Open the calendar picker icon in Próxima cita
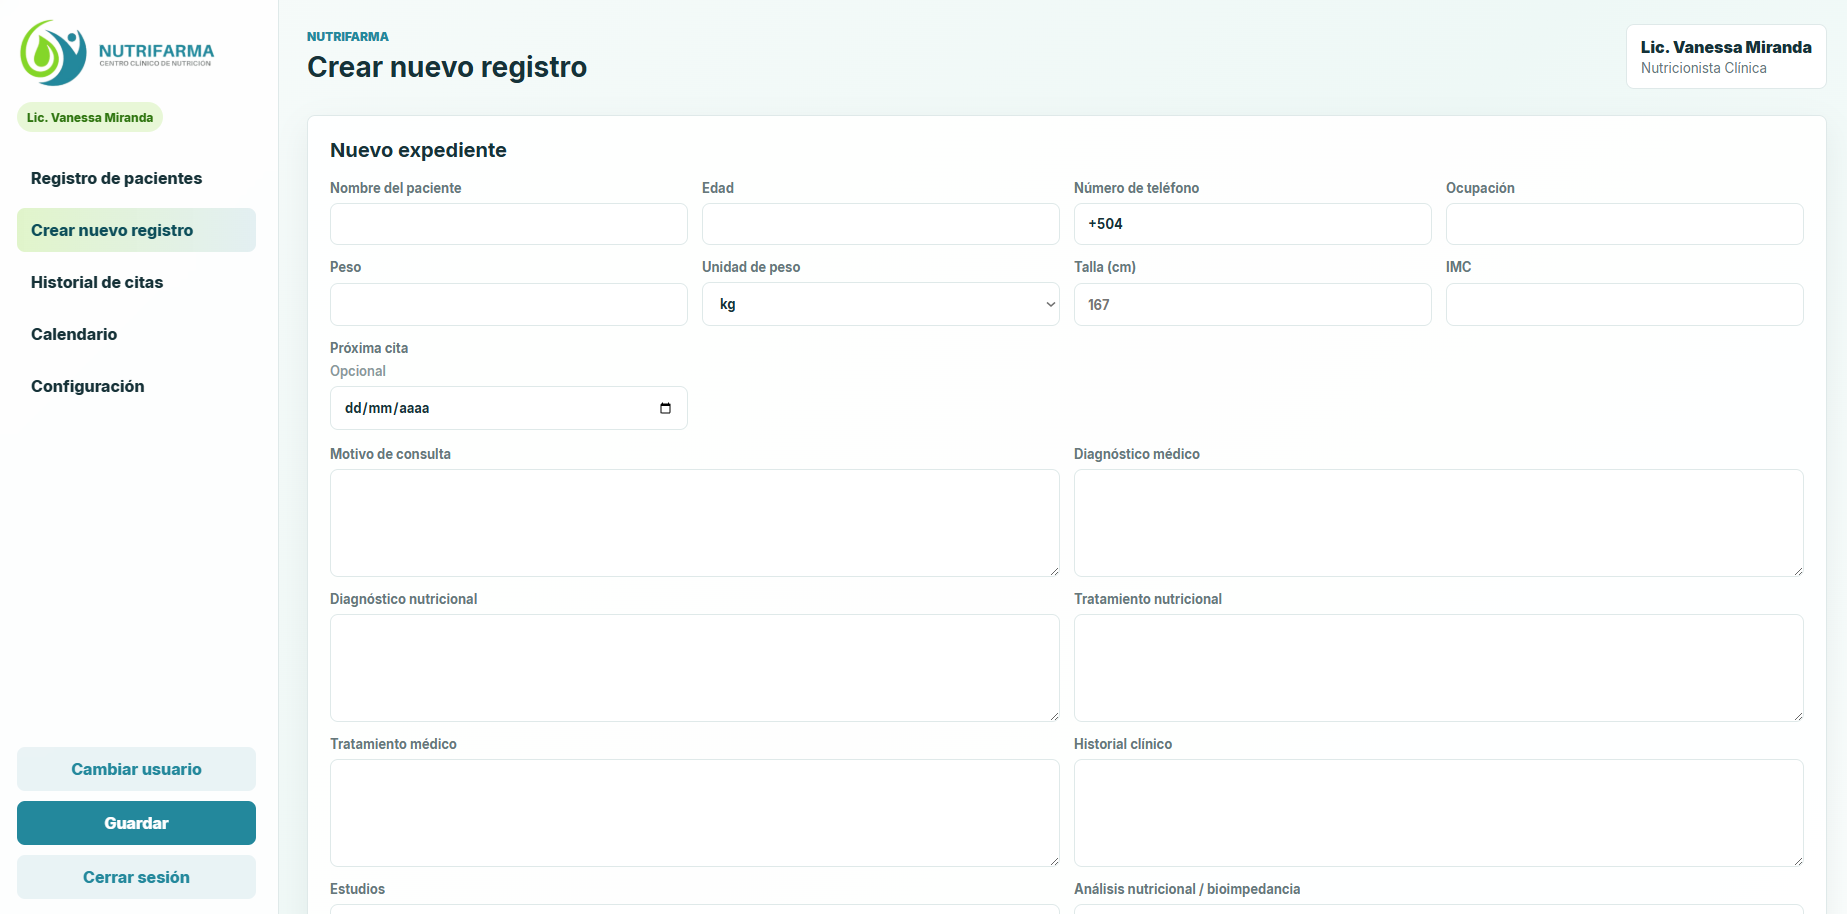Viewport: 1847px width, 914px height. (x=665, y=408)
